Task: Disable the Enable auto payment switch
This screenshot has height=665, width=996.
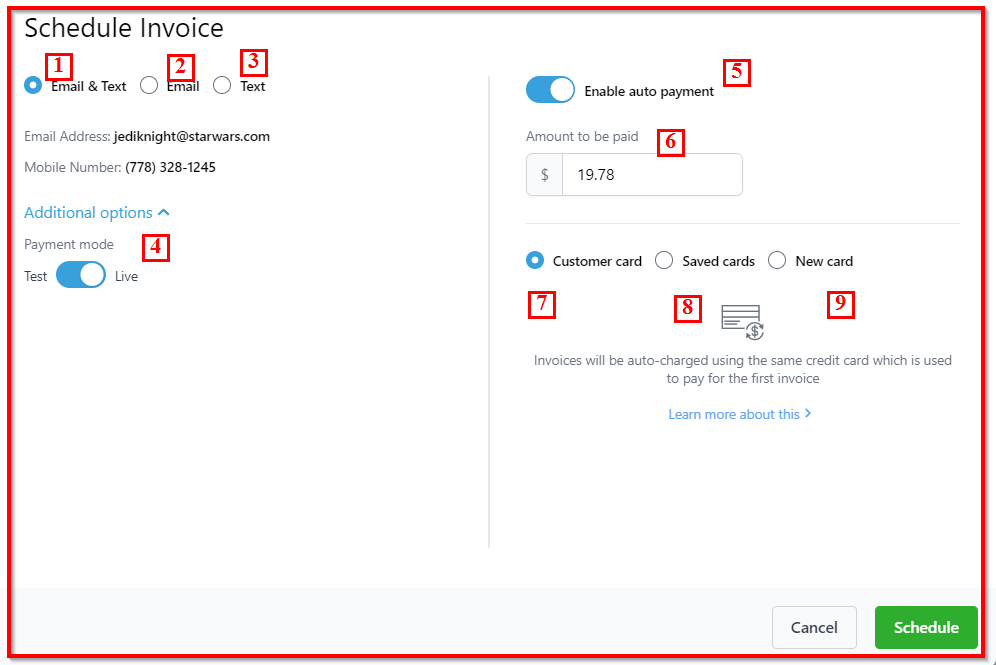Action: click(x=550, y=90)
